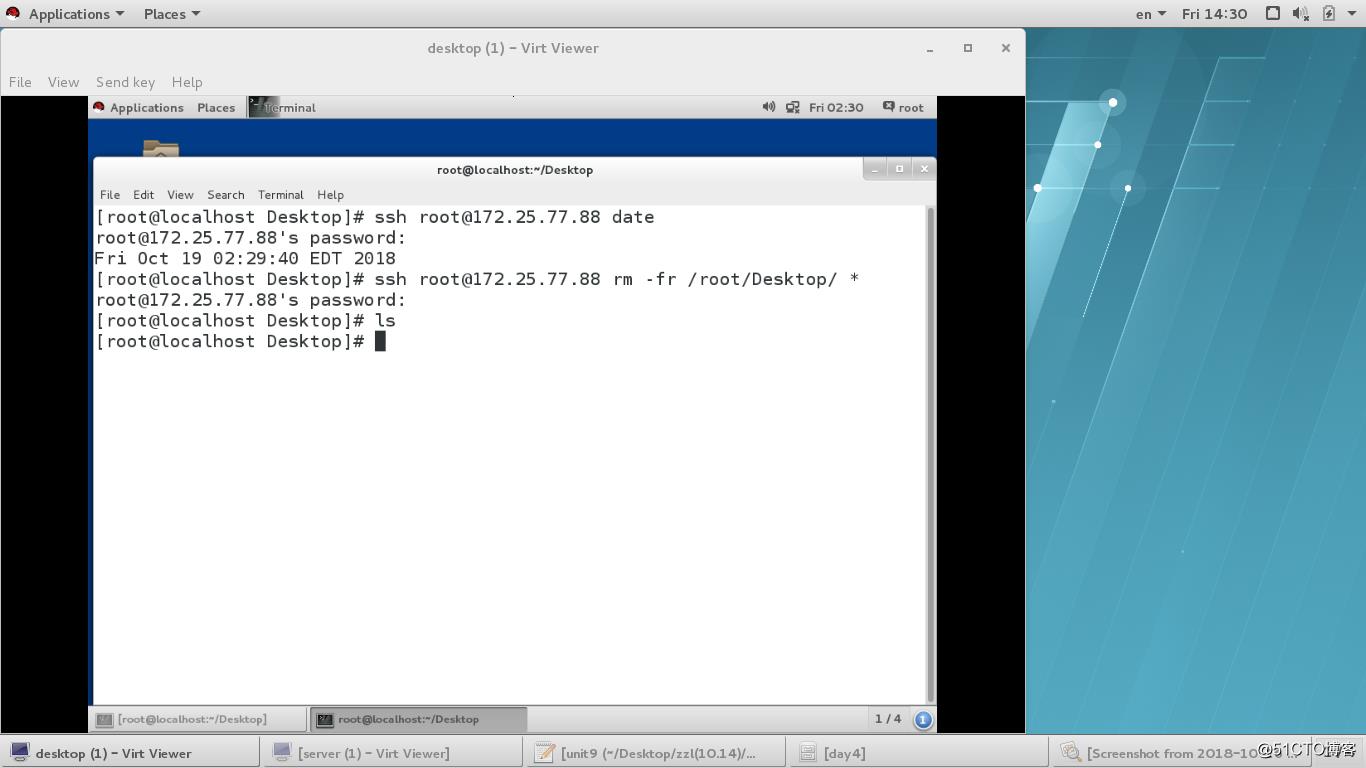The width and height of the screenshot is (1366, 768).
Task: Open the 'en' input language dropdown
Action: pyautogui.click(x=1150, y=14)
